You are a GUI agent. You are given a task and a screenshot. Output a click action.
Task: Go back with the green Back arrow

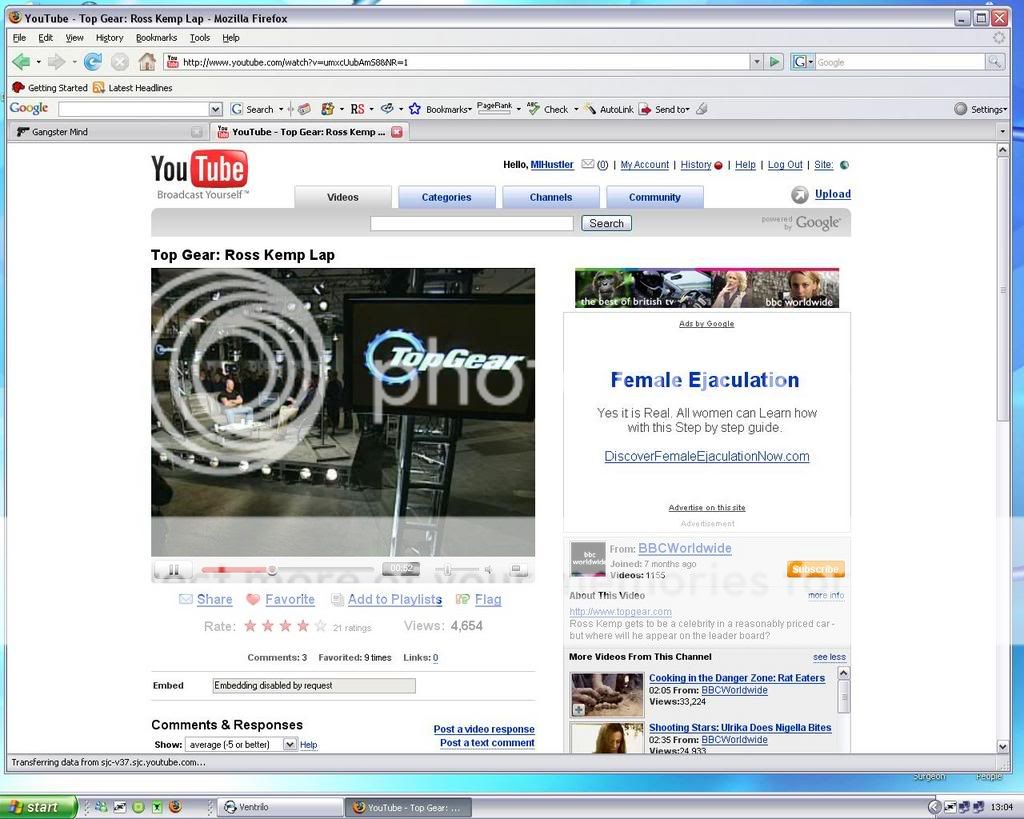pos(21,62)
